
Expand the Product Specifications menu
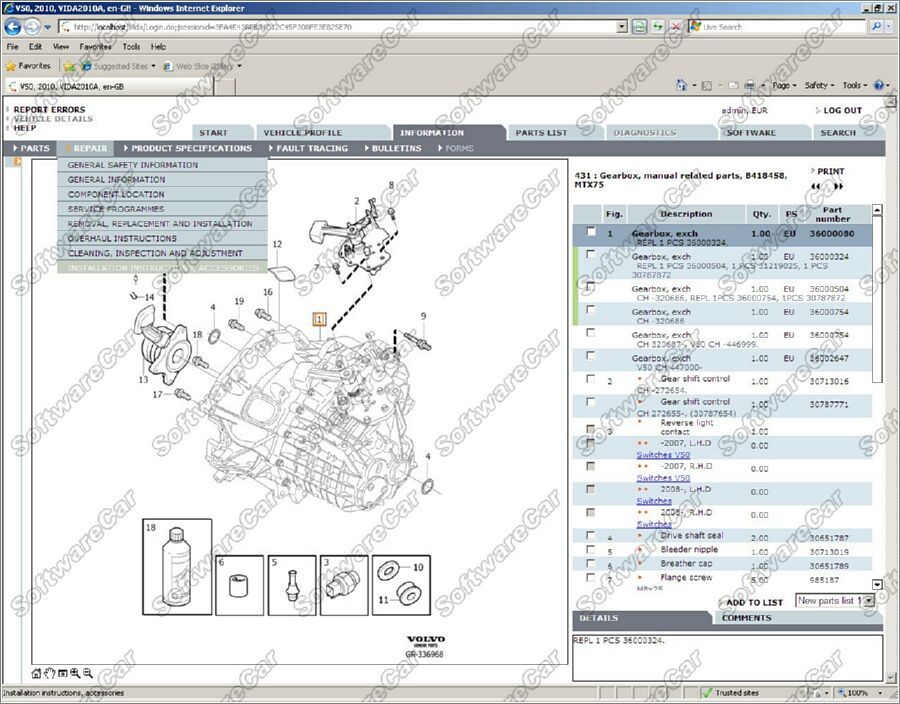[x=191, y=148]
